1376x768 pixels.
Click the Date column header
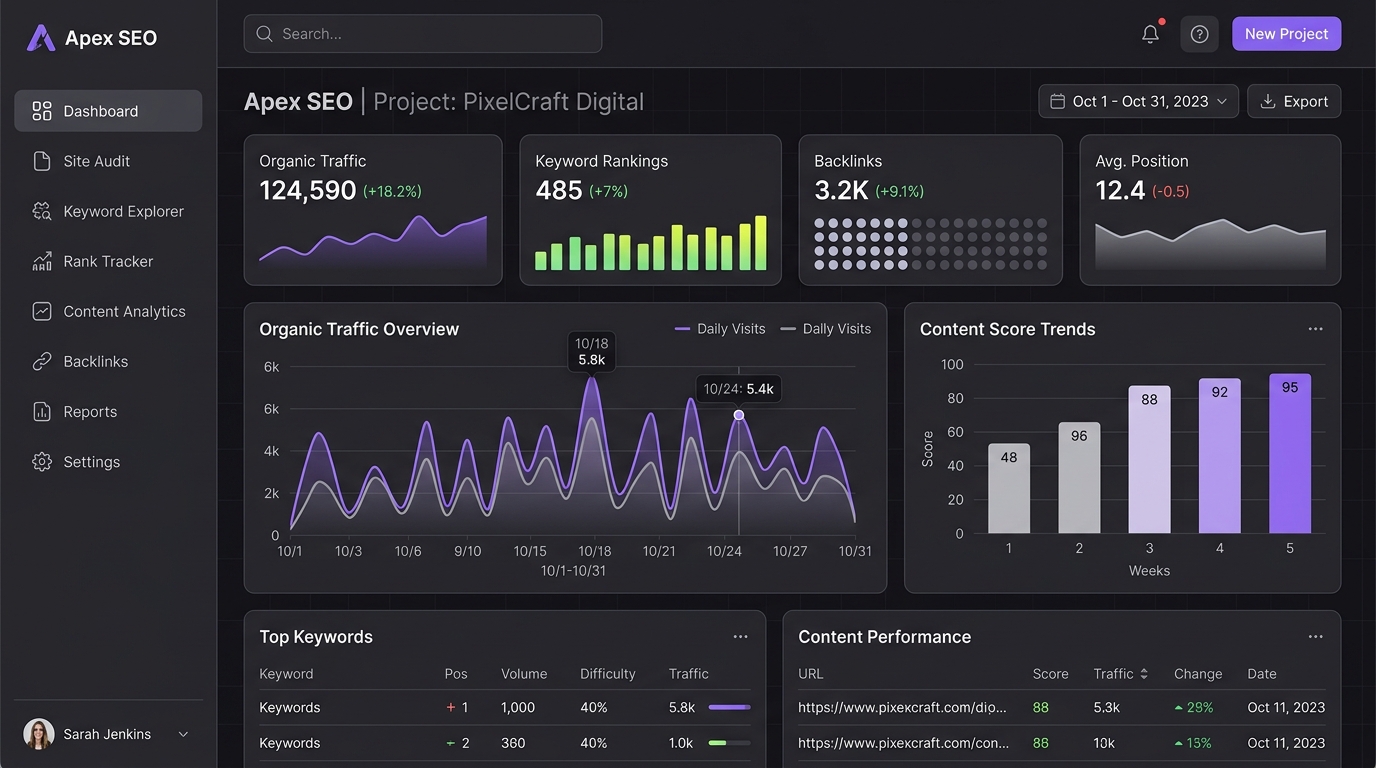point(1262,674)
